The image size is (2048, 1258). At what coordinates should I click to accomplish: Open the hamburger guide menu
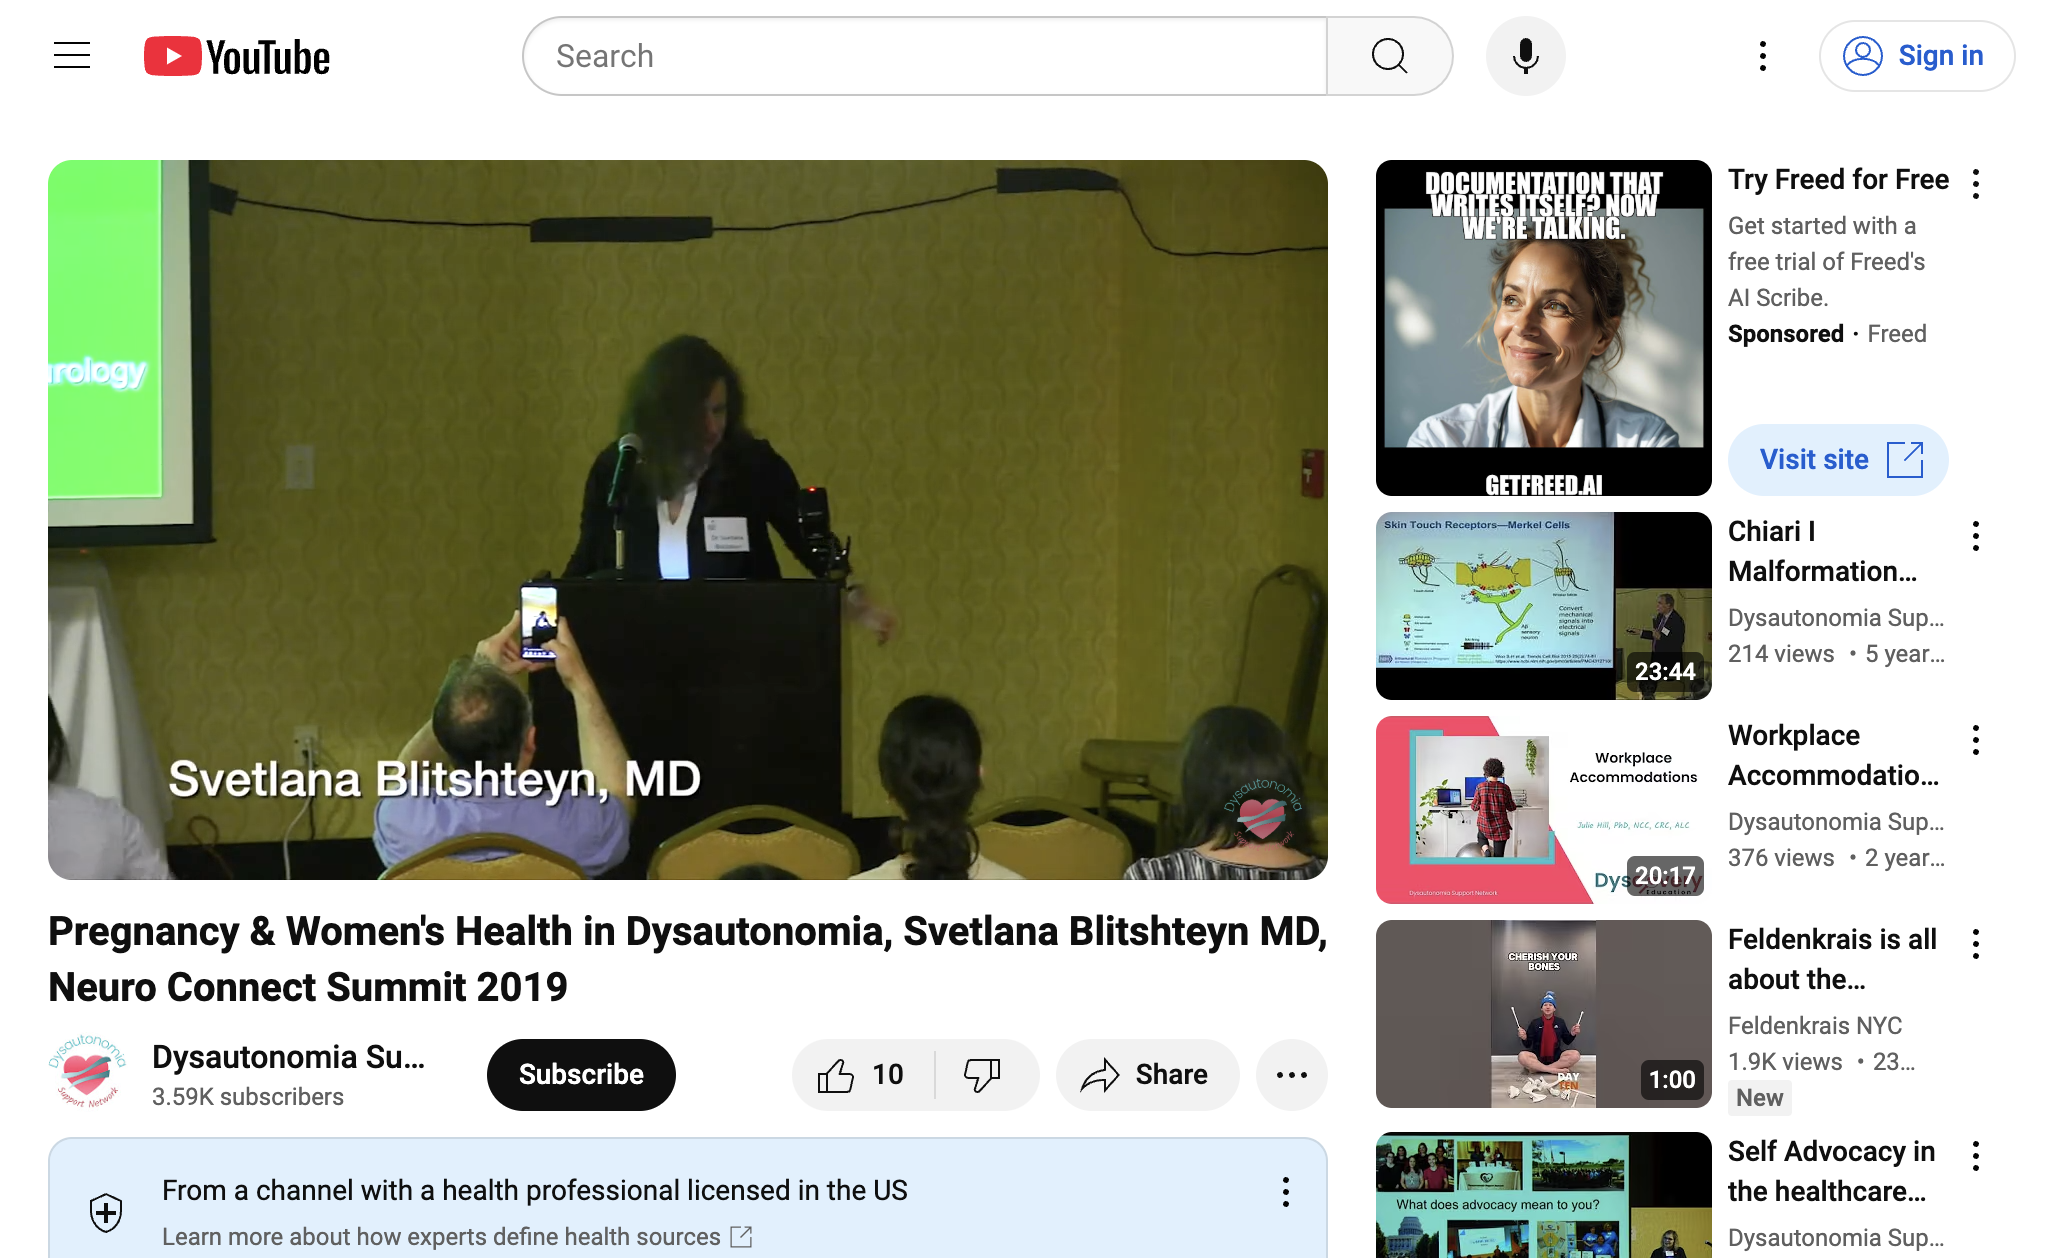[72, 56]
